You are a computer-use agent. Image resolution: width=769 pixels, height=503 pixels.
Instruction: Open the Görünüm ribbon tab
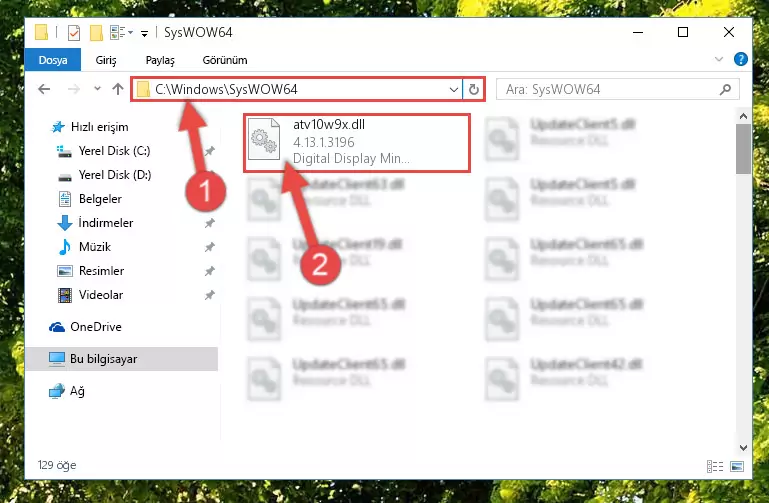[225, 60]
